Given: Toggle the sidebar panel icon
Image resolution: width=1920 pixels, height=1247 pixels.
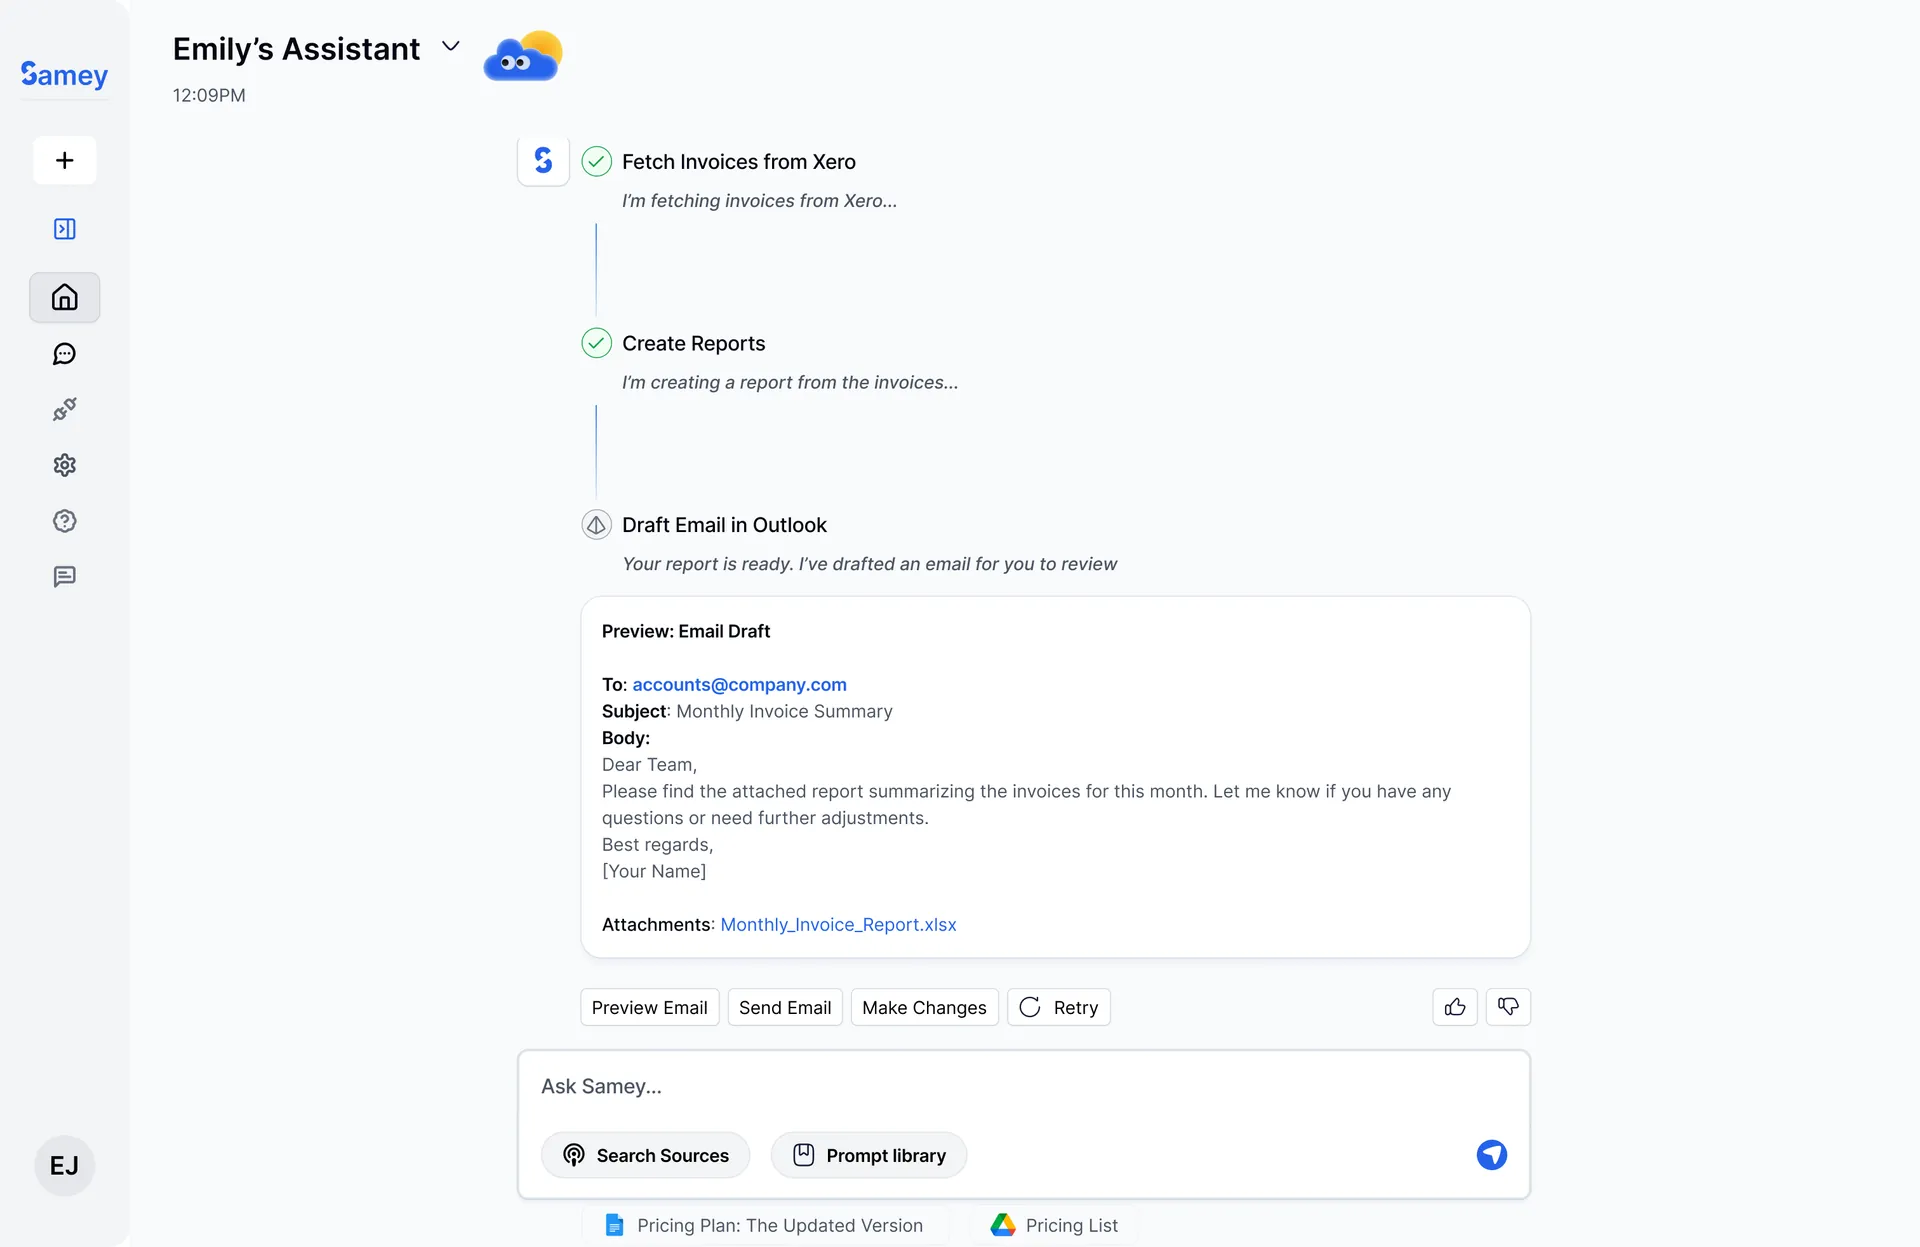Looking at the screenshot, I should [65, 229].
